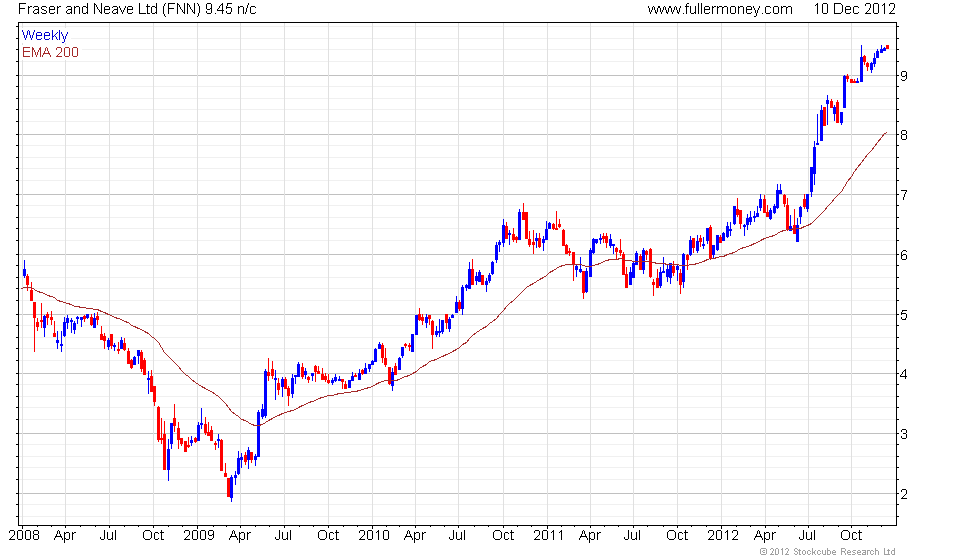Click the y-axis value 6
This screenshot has height=560, width=980.
pos(904,255)
